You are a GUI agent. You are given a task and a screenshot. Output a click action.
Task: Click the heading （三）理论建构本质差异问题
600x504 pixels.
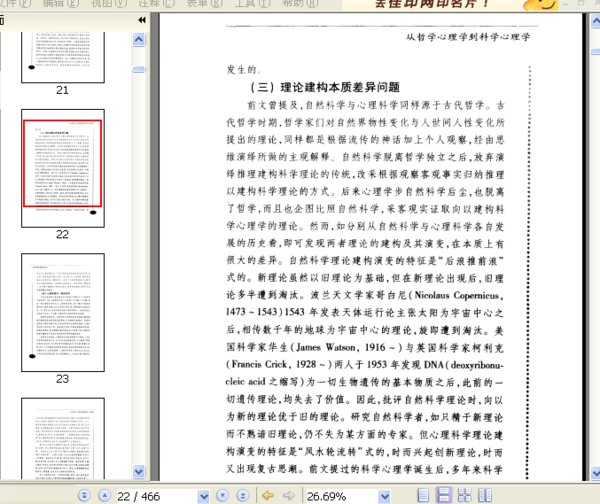pyautogui.click(x=325, y=87)
